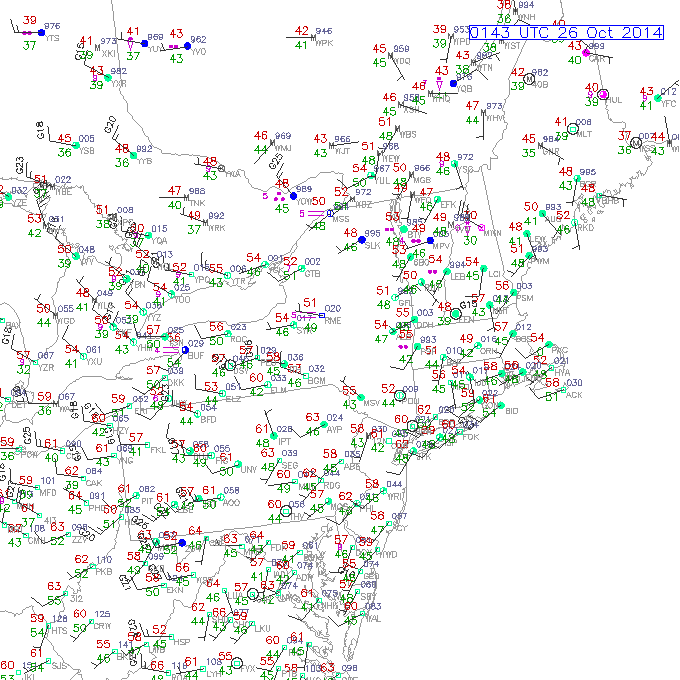Click the AOO station identifier
The image size is (680, 680).
pyautogui.click(x=231, y=503)
